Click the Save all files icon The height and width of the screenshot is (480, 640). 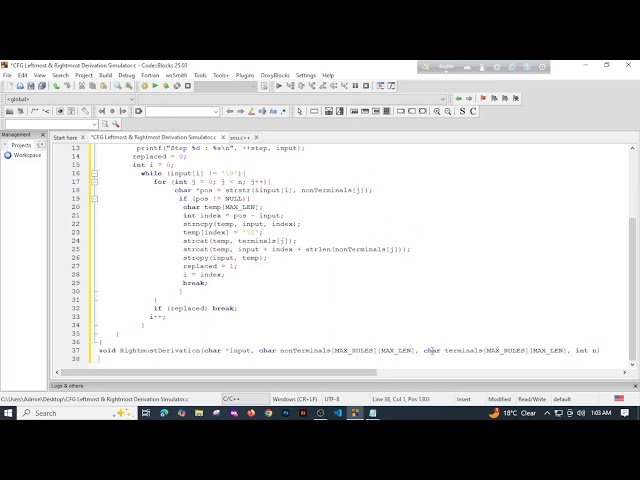click(42, 86)
